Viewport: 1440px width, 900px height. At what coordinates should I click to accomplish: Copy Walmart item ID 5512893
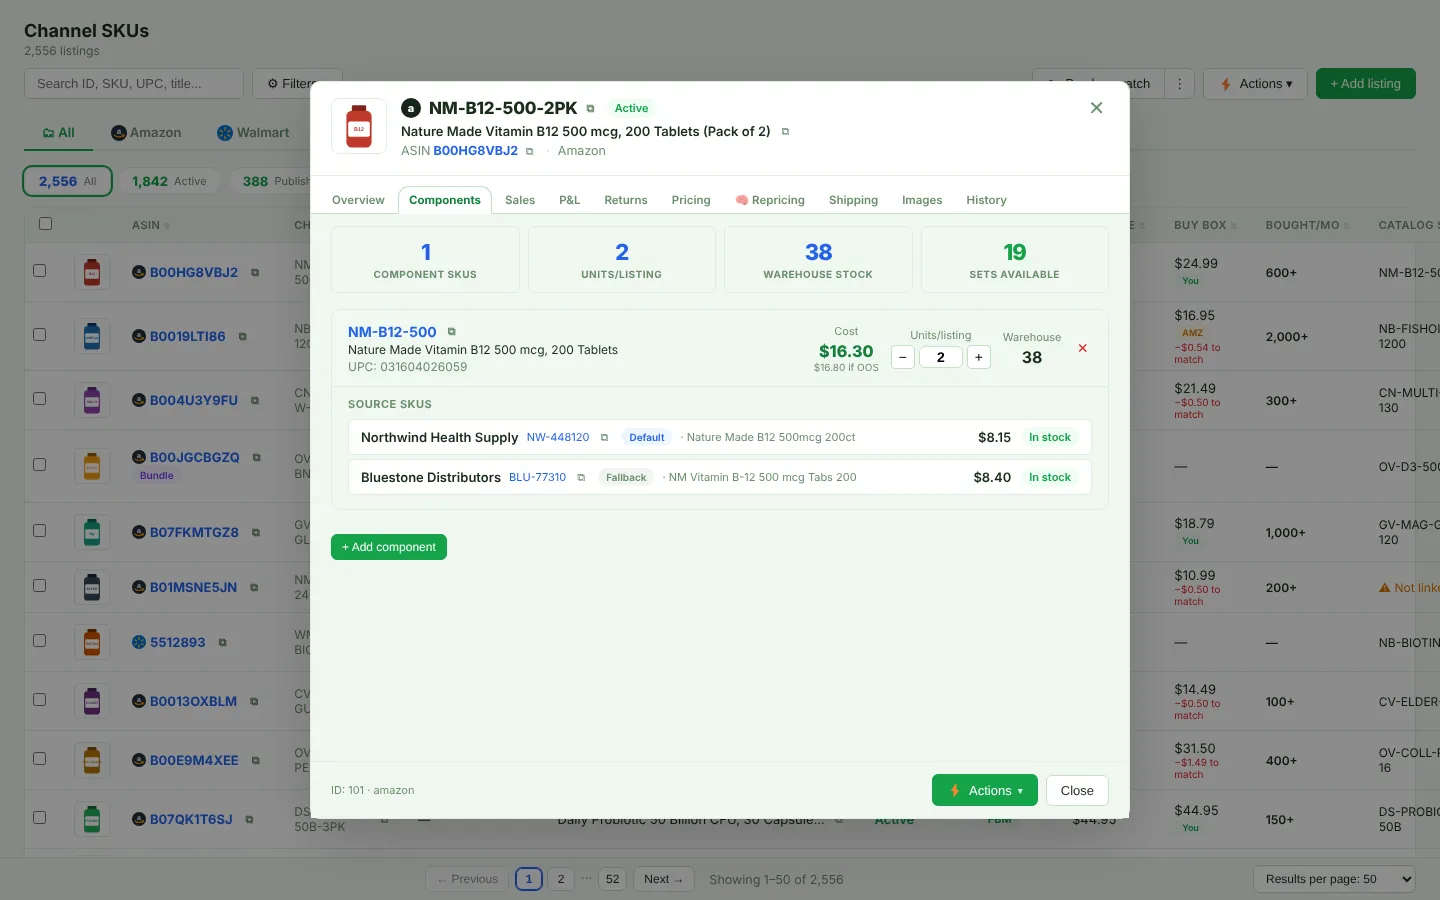[x=222, y=643]
